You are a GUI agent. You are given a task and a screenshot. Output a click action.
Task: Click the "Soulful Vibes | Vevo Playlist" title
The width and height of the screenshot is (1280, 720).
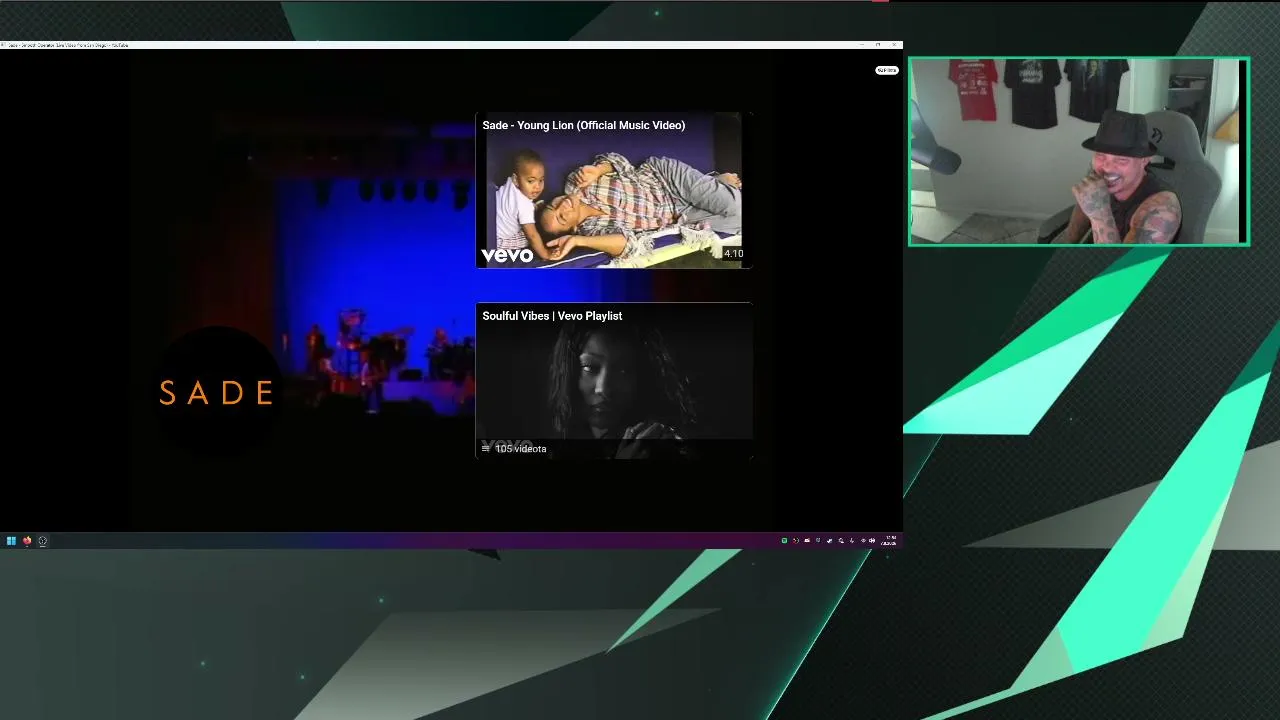tap(552, 316)
